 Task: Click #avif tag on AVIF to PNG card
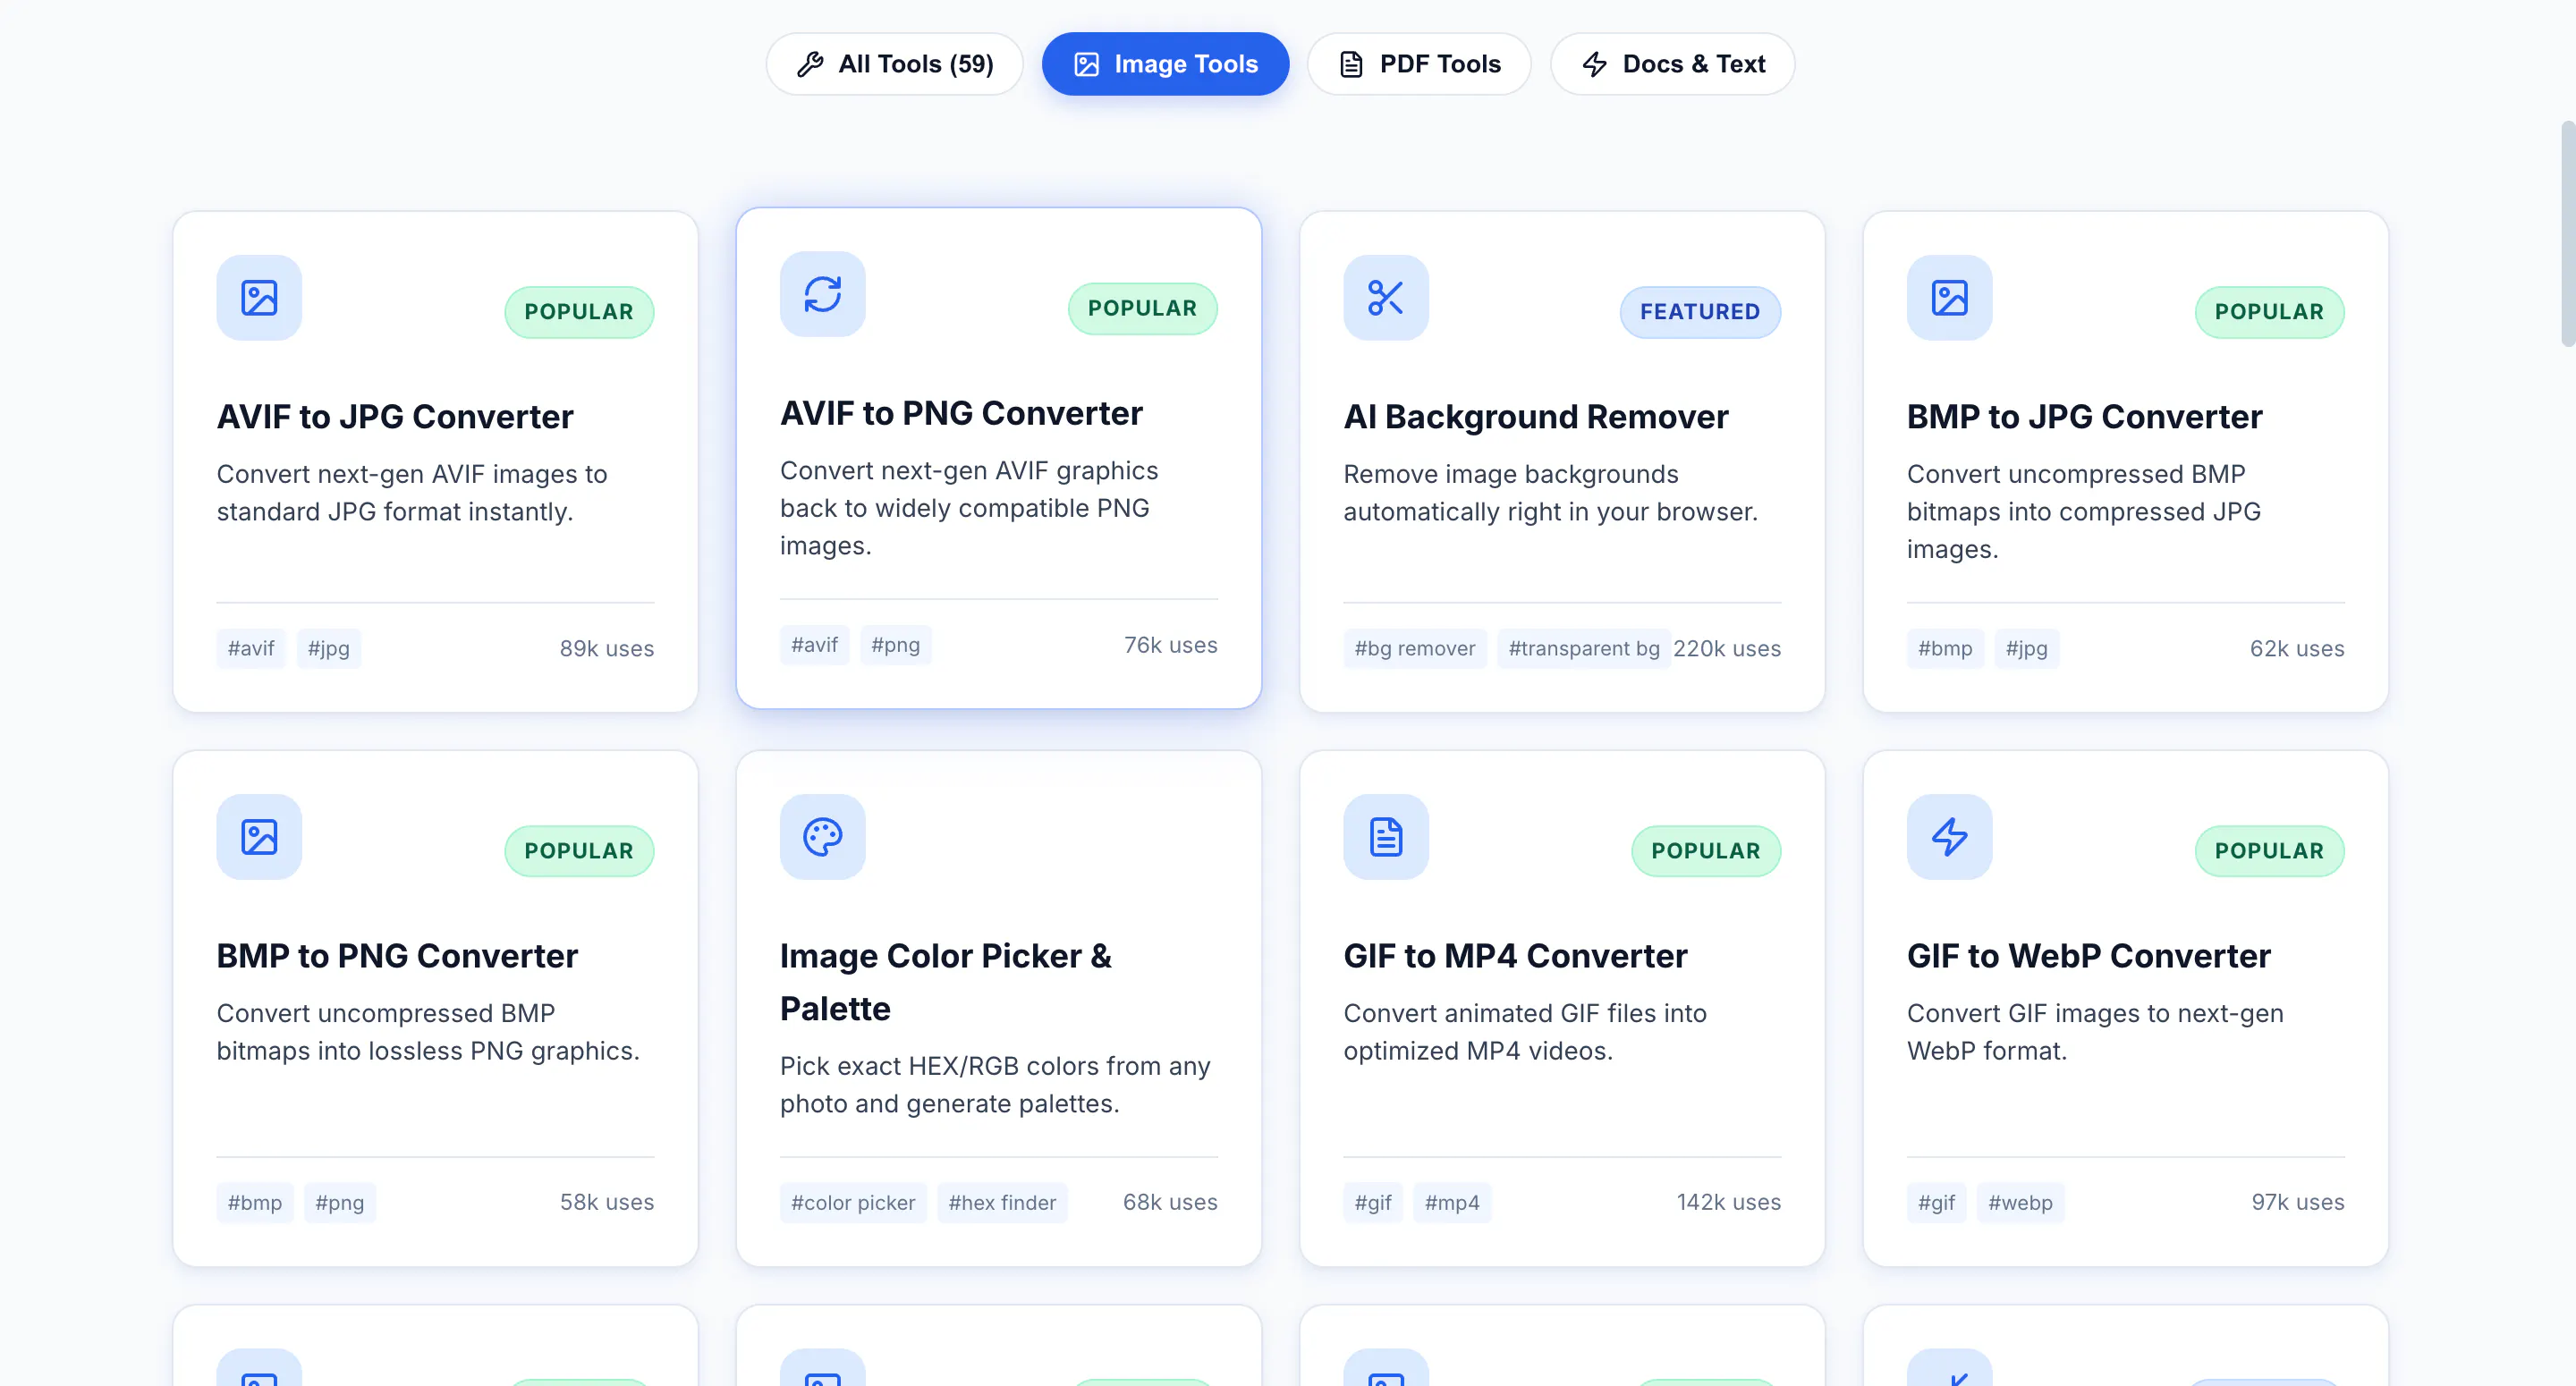(x=814, y=645)
